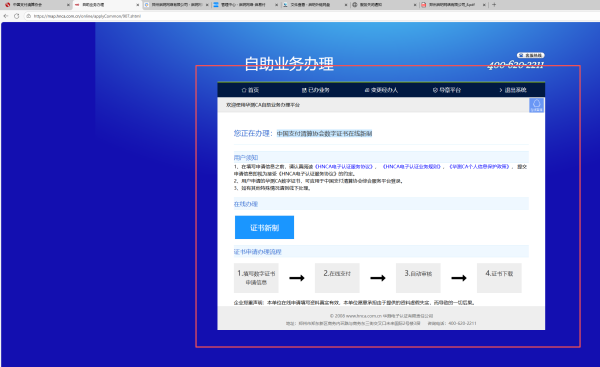Viewport: 600px width, 367px height.
Task: Click the footer www.hnca.com.cn copyright text
Action: click(x=382, y=316)
